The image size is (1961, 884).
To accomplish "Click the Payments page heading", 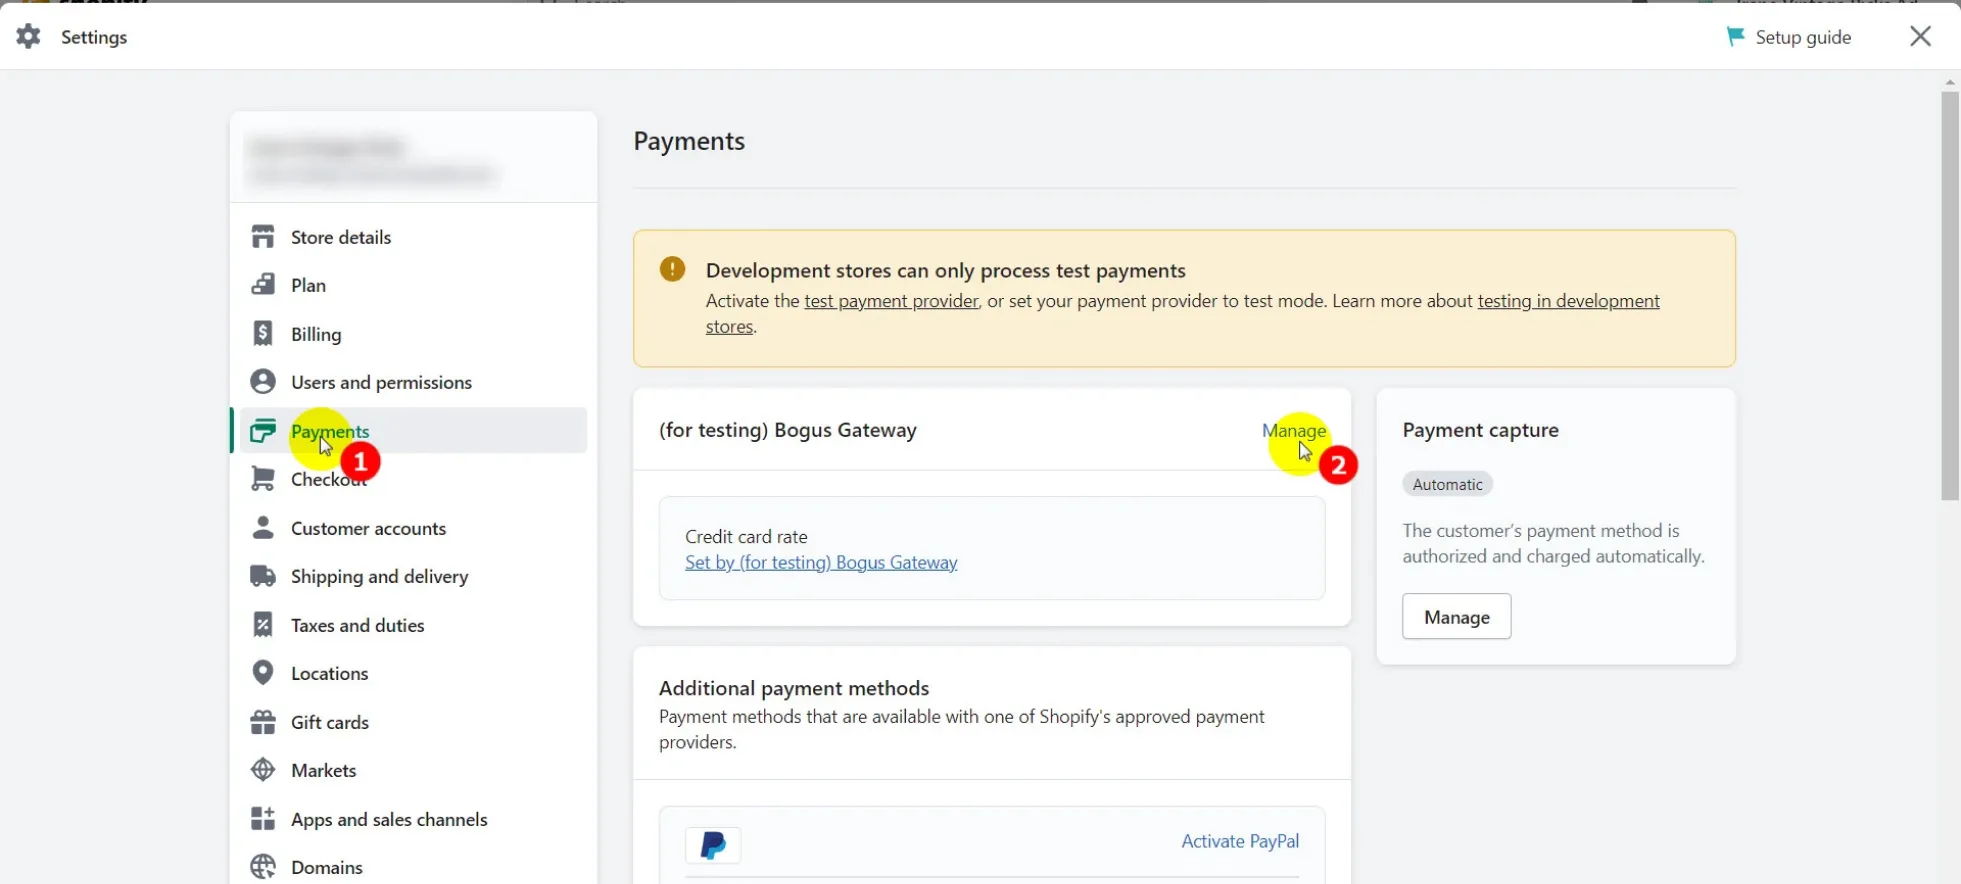I will click(x=689, y=141).
